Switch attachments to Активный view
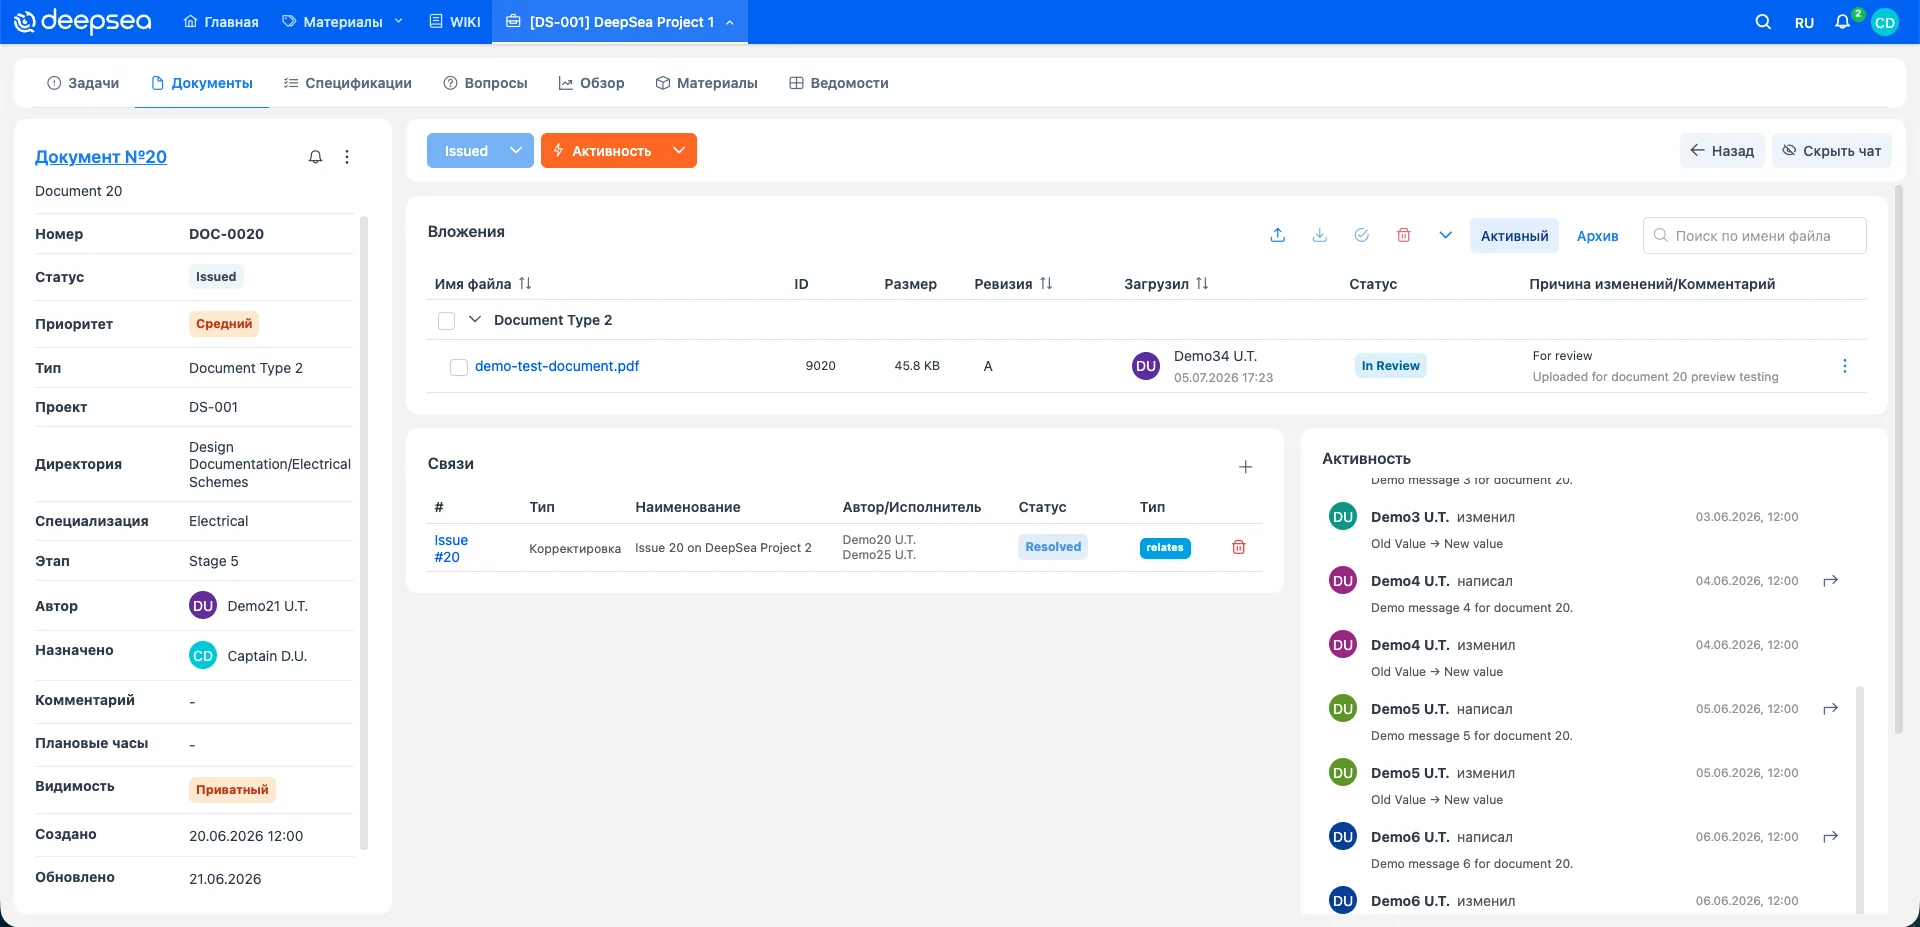 coord(1514,236)
